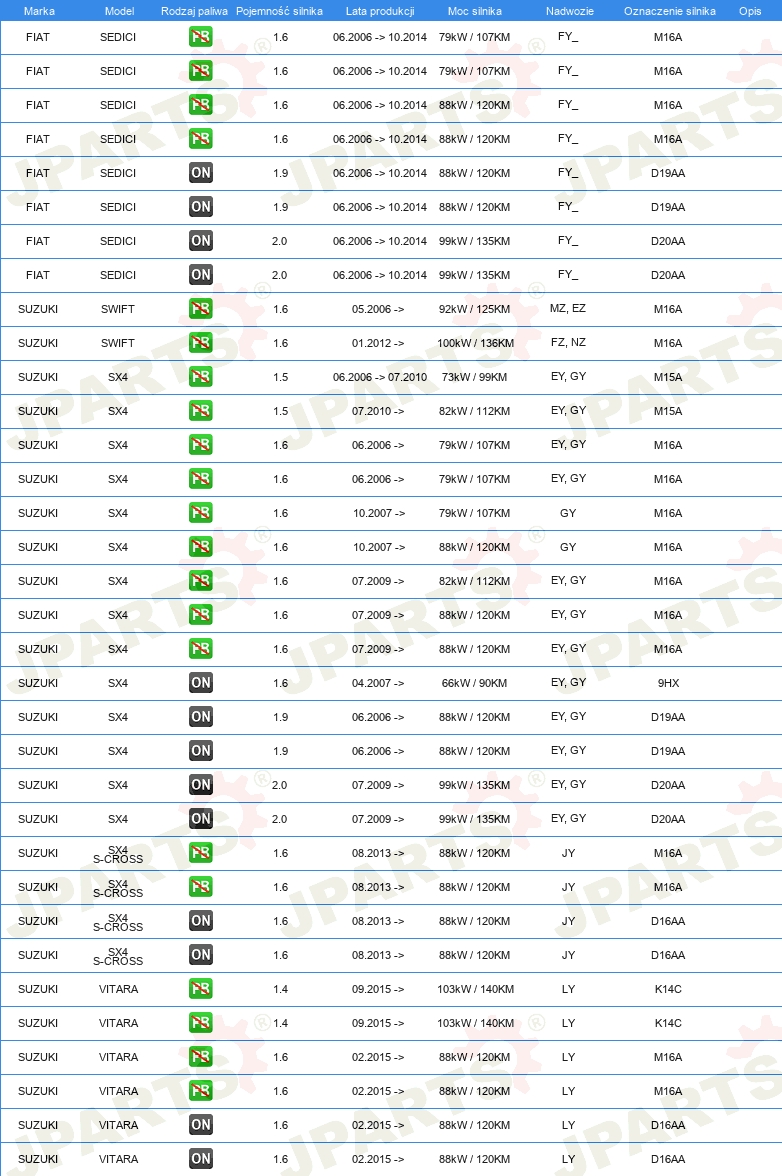Click the GY body cell in the 10.2007 79kW row
The width and height of the screenshot is (782, 1176).
(x=568, y=513)
